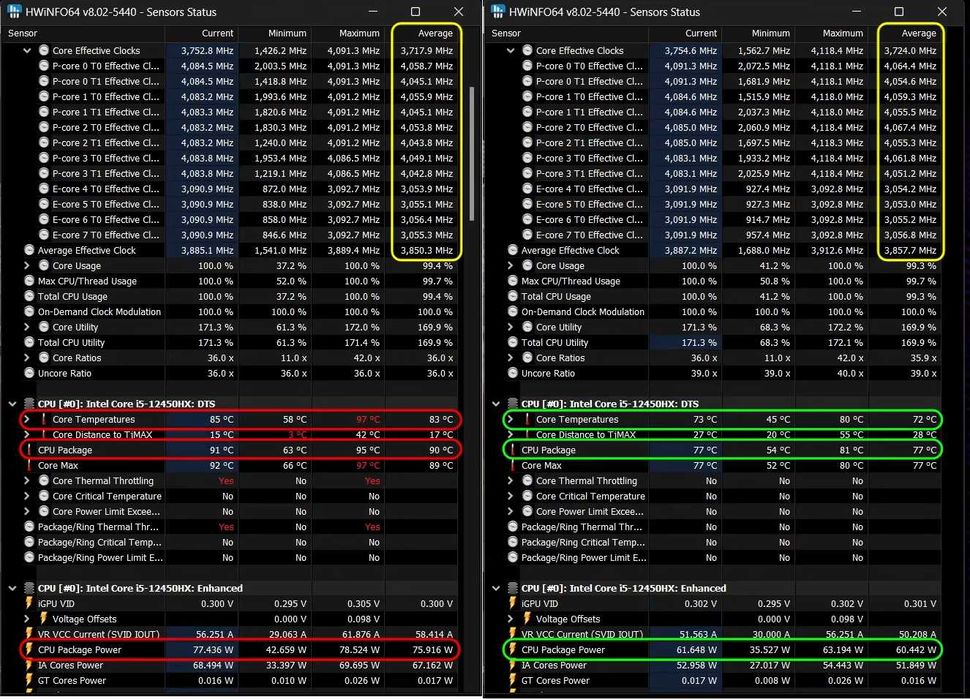Image resolution: width=970 pixels, height=699 pixels.
Task: Select Core Power Limit Excee row, right window
Action: 724,512
